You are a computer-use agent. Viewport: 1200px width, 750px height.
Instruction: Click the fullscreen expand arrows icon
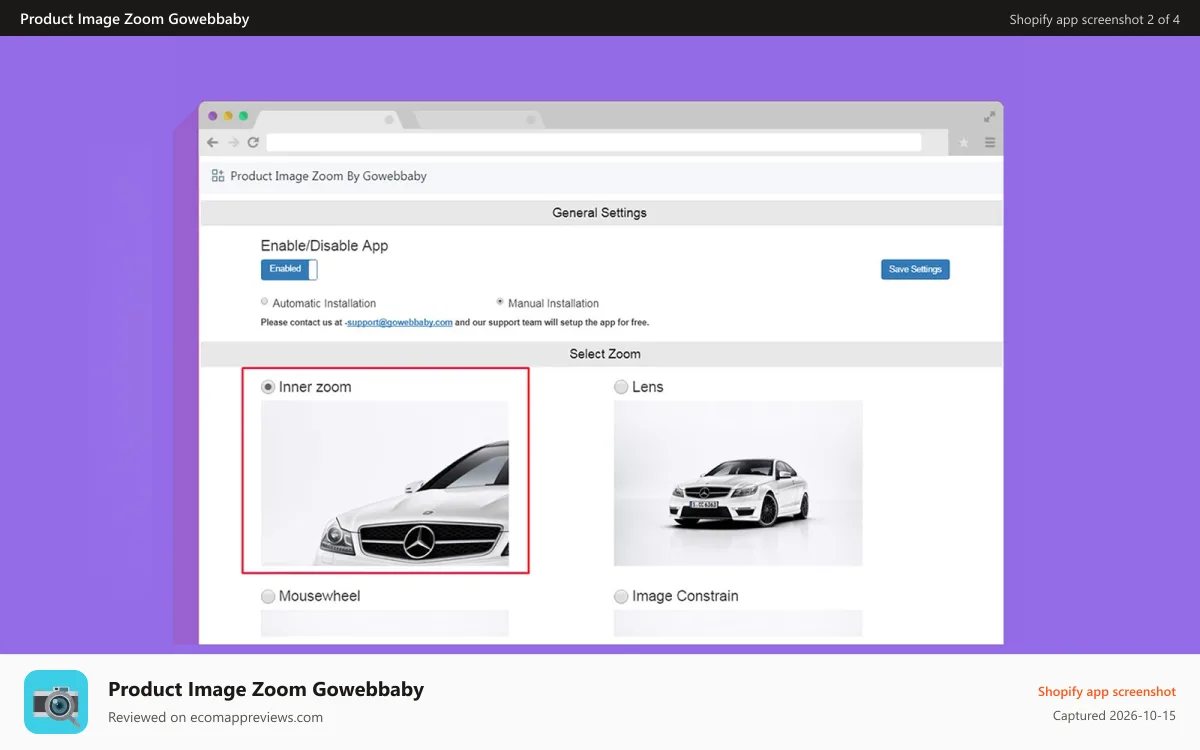pos(990,116)
